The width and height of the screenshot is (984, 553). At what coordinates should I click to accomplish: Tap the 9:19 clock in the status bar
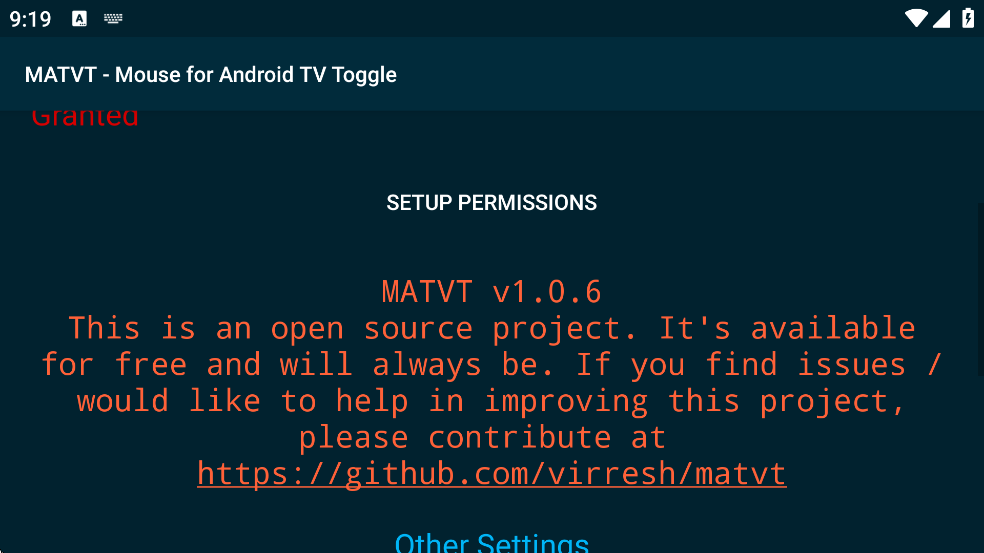click(30, 19)
